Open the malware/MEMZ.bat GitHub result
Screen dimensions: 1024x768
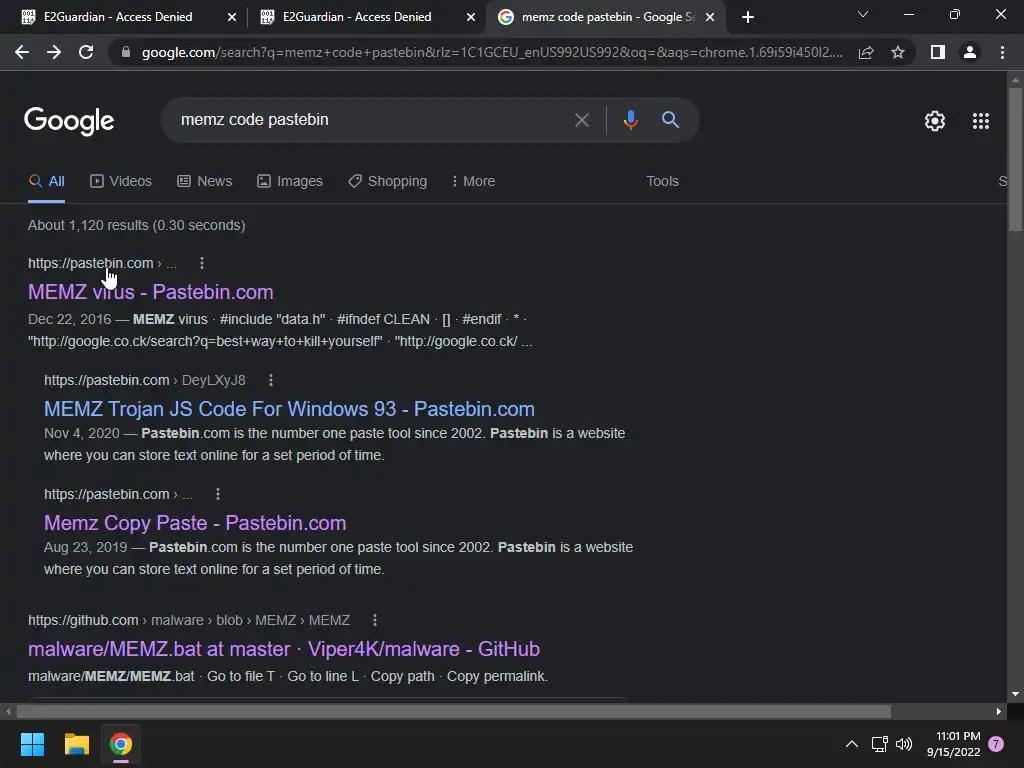[x=283, y=649]
